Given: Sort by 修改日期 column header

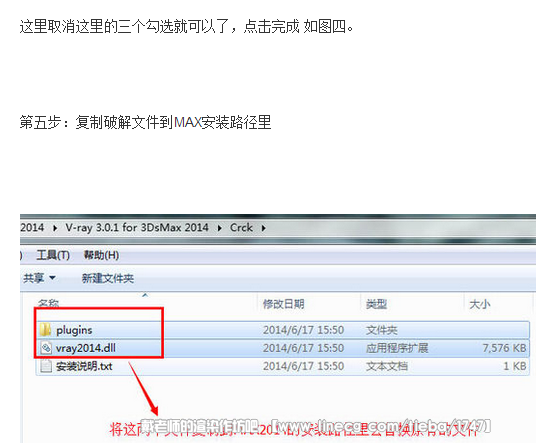Looking at the screenshot, I should (284, 304).
